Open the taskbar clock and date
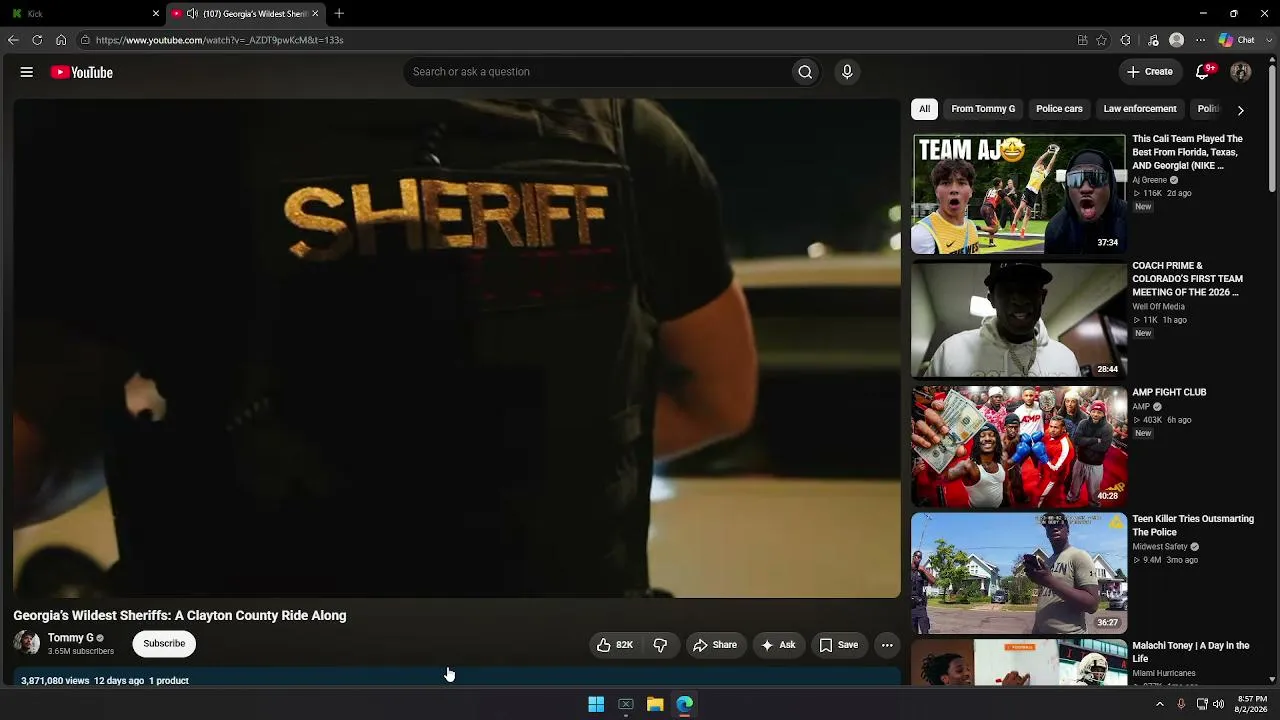 (1252, 704)
